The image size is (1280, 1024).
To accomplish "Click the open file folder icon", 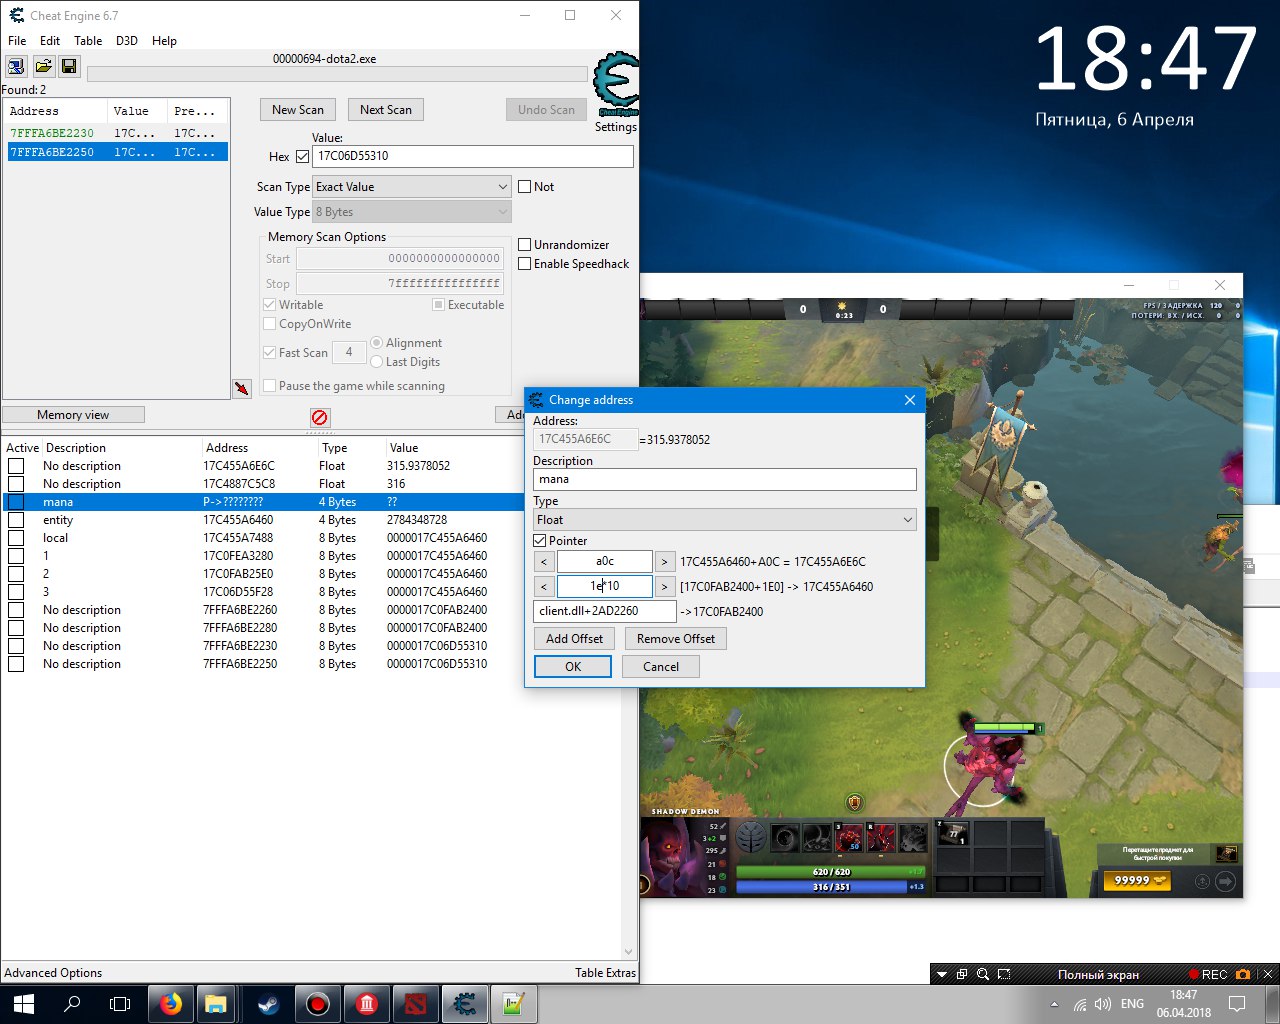I will [43, 66].
